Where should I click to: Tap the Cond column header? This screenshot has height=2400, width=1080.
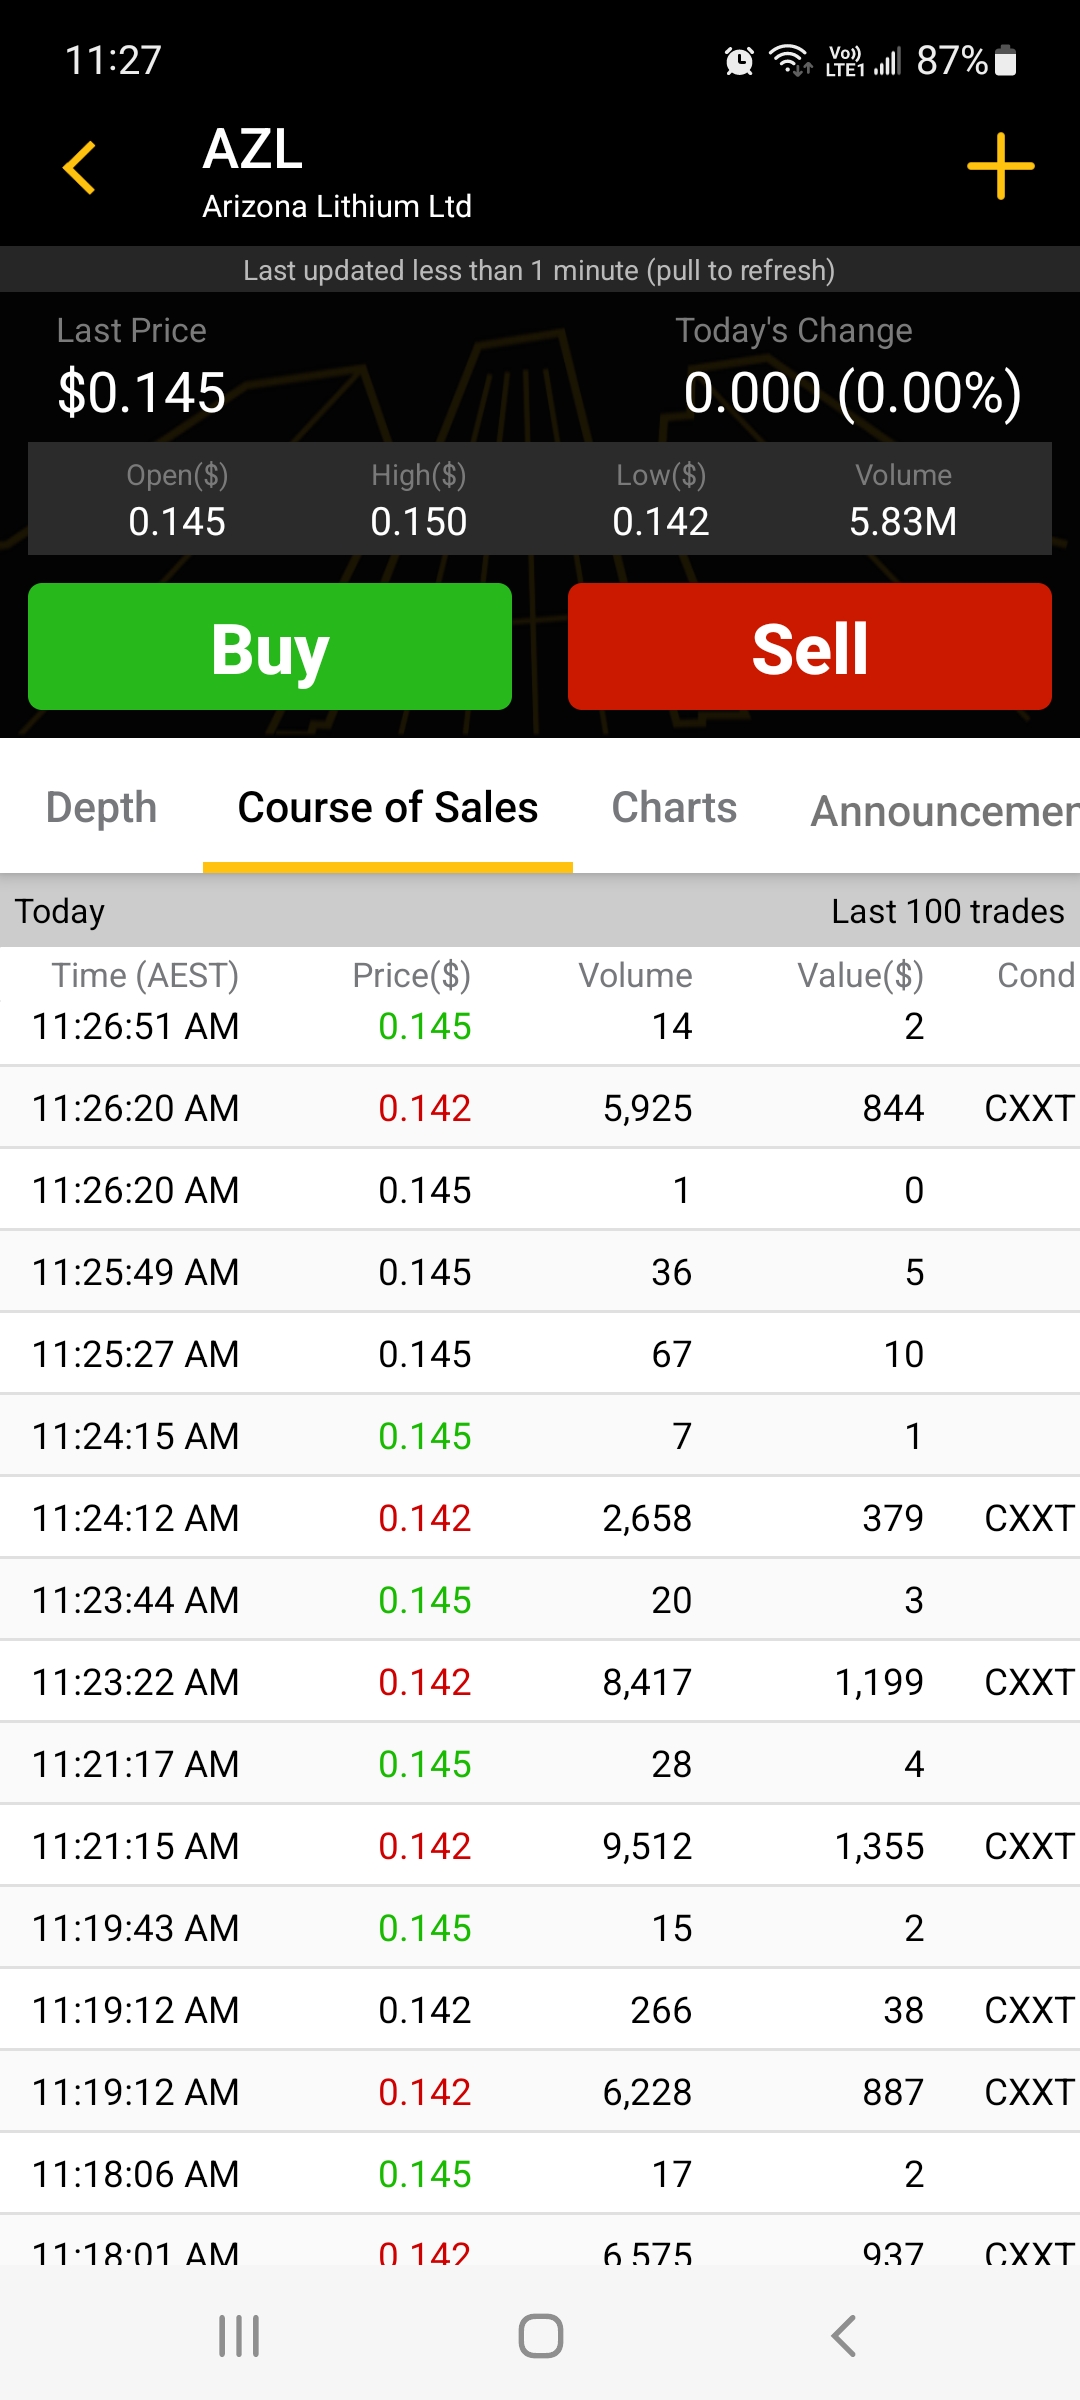1036,975
